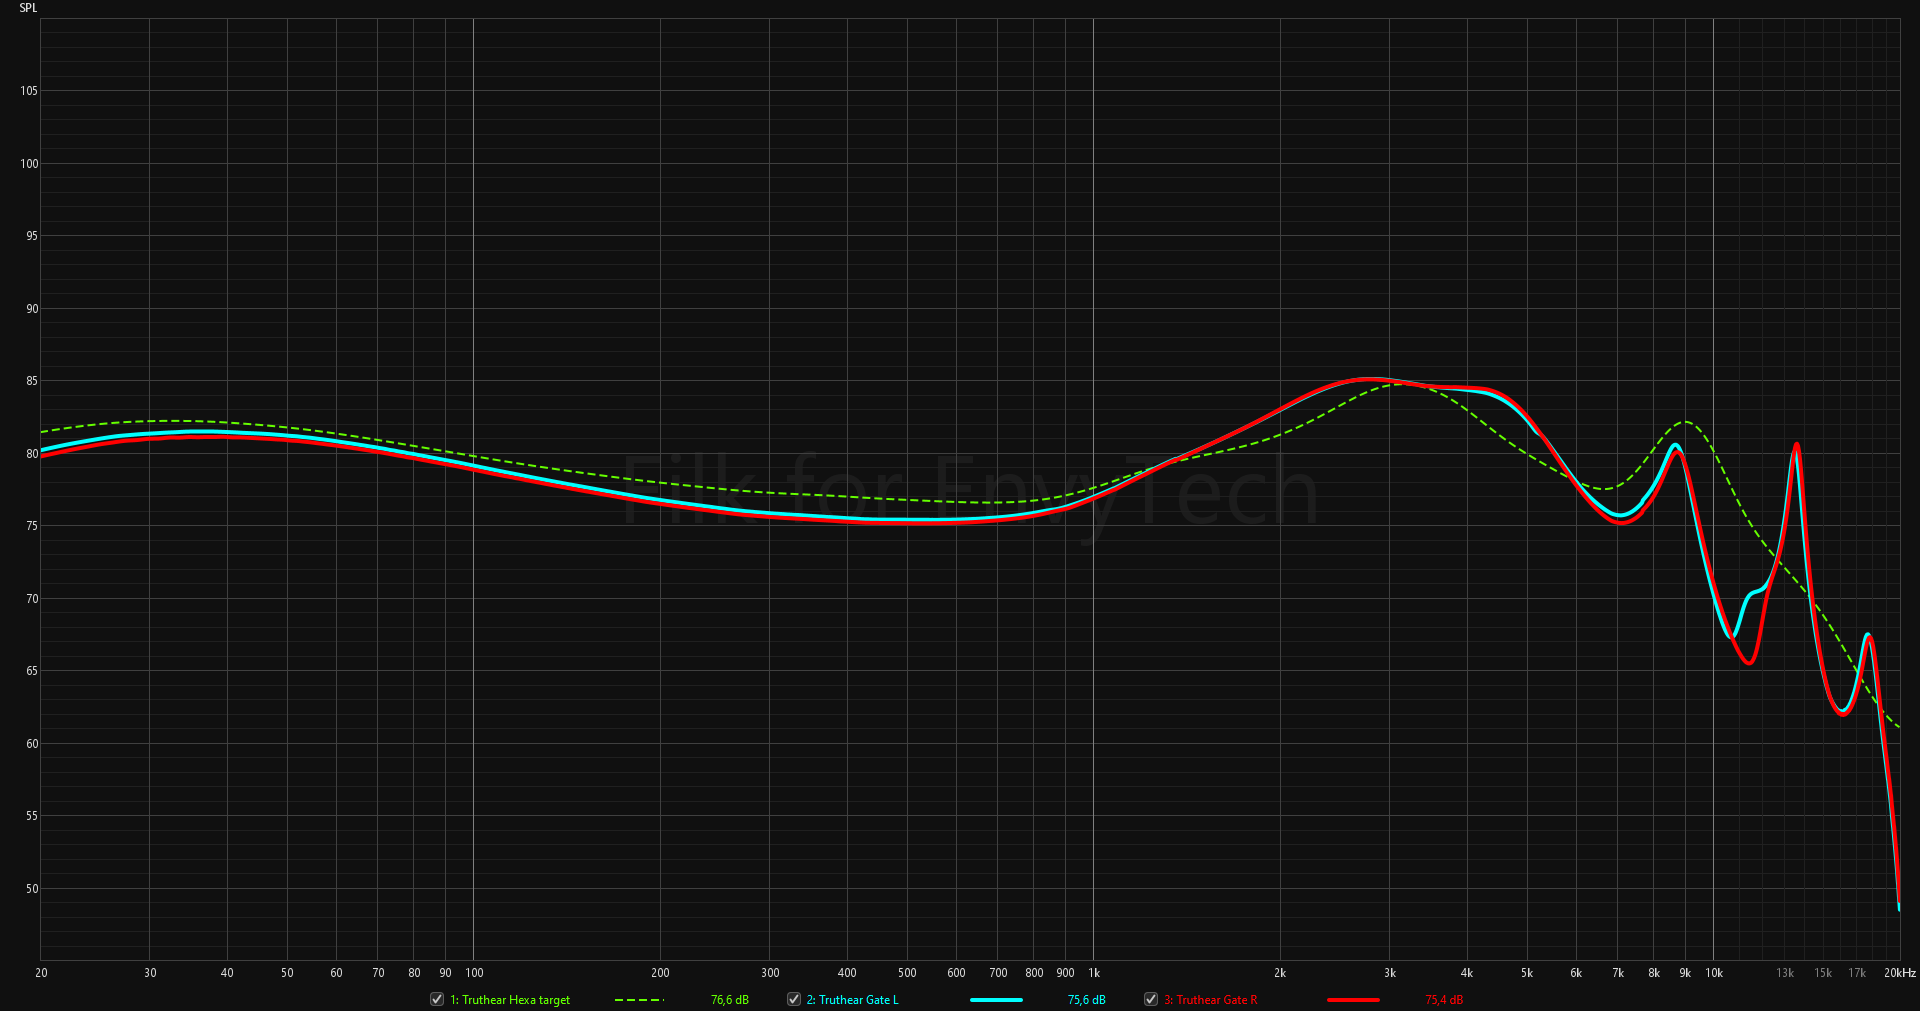The image size is (1920, 1011).
Task: Click the 20kHz frequency axis label
Action: pyautogui.click(x=1899, y=973)
